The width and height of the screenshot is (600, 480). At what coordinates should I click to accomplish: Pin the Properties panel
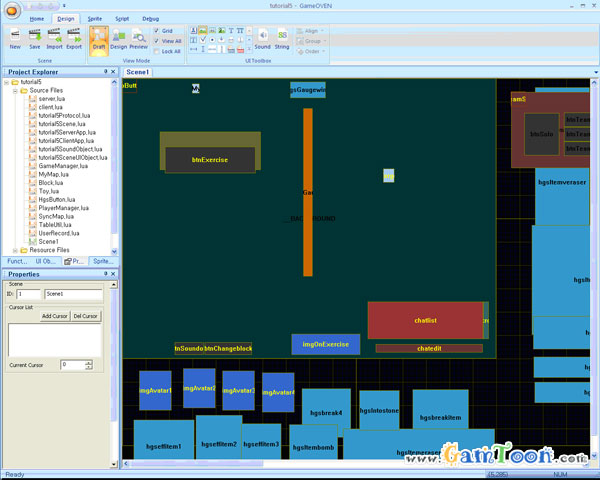pos(106,274)
